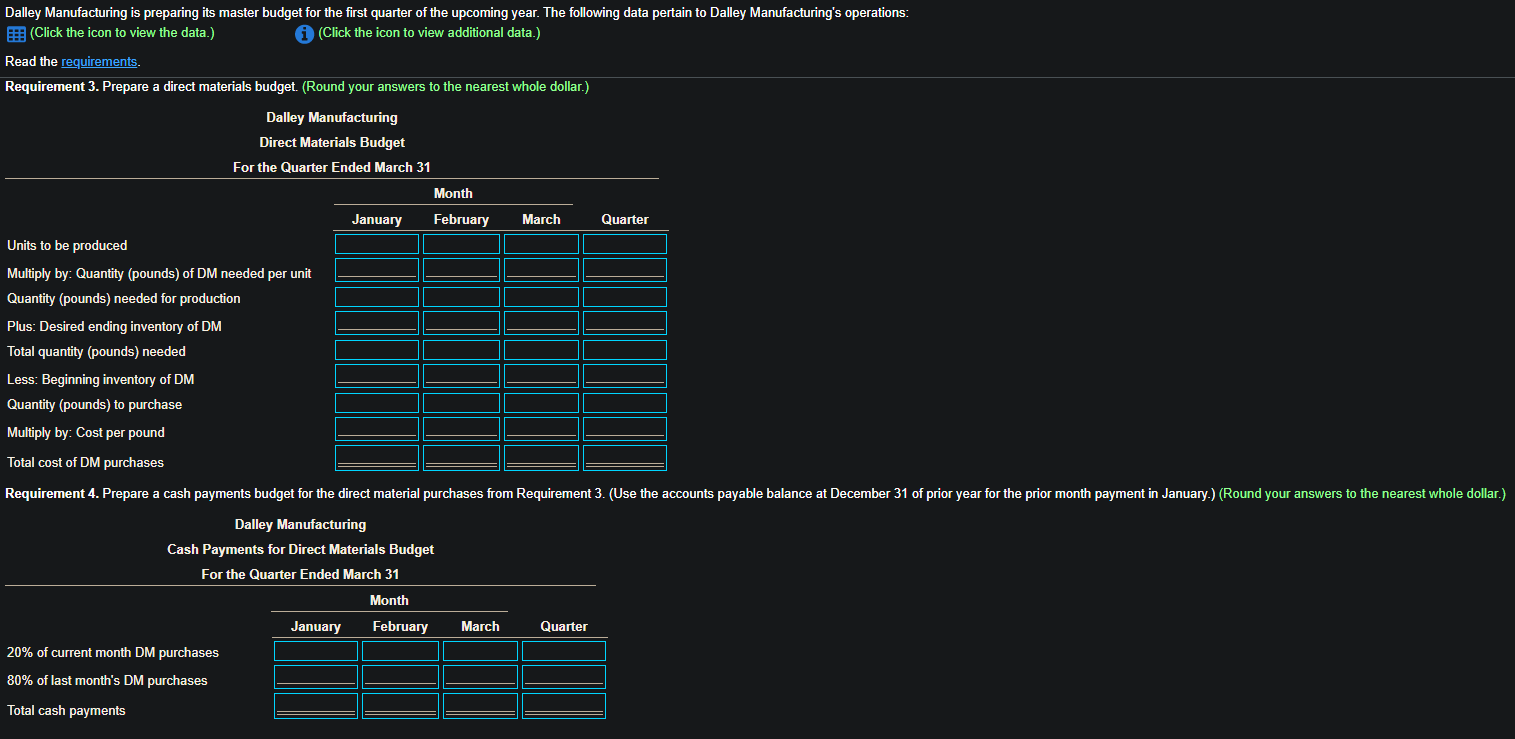Select March desired ending inventory field

tap(541, 323)
